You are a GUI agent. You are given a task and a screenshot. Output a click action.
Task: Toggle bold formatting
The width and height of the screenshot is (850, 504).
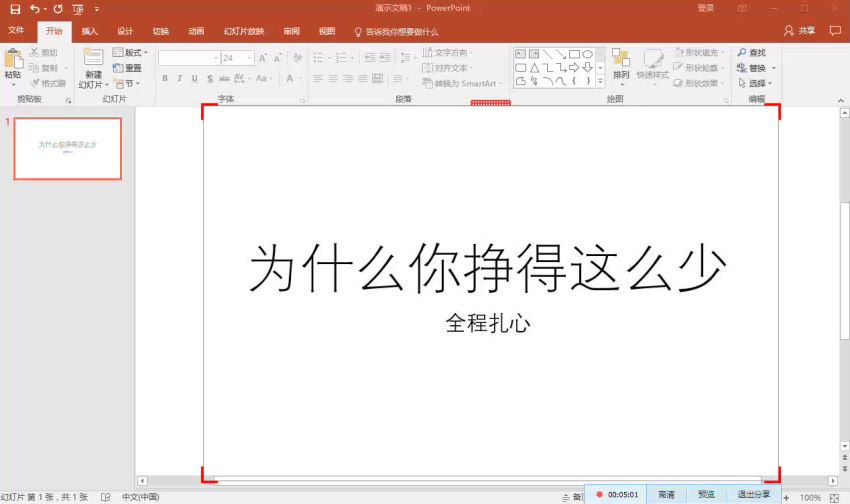point(165,79)
